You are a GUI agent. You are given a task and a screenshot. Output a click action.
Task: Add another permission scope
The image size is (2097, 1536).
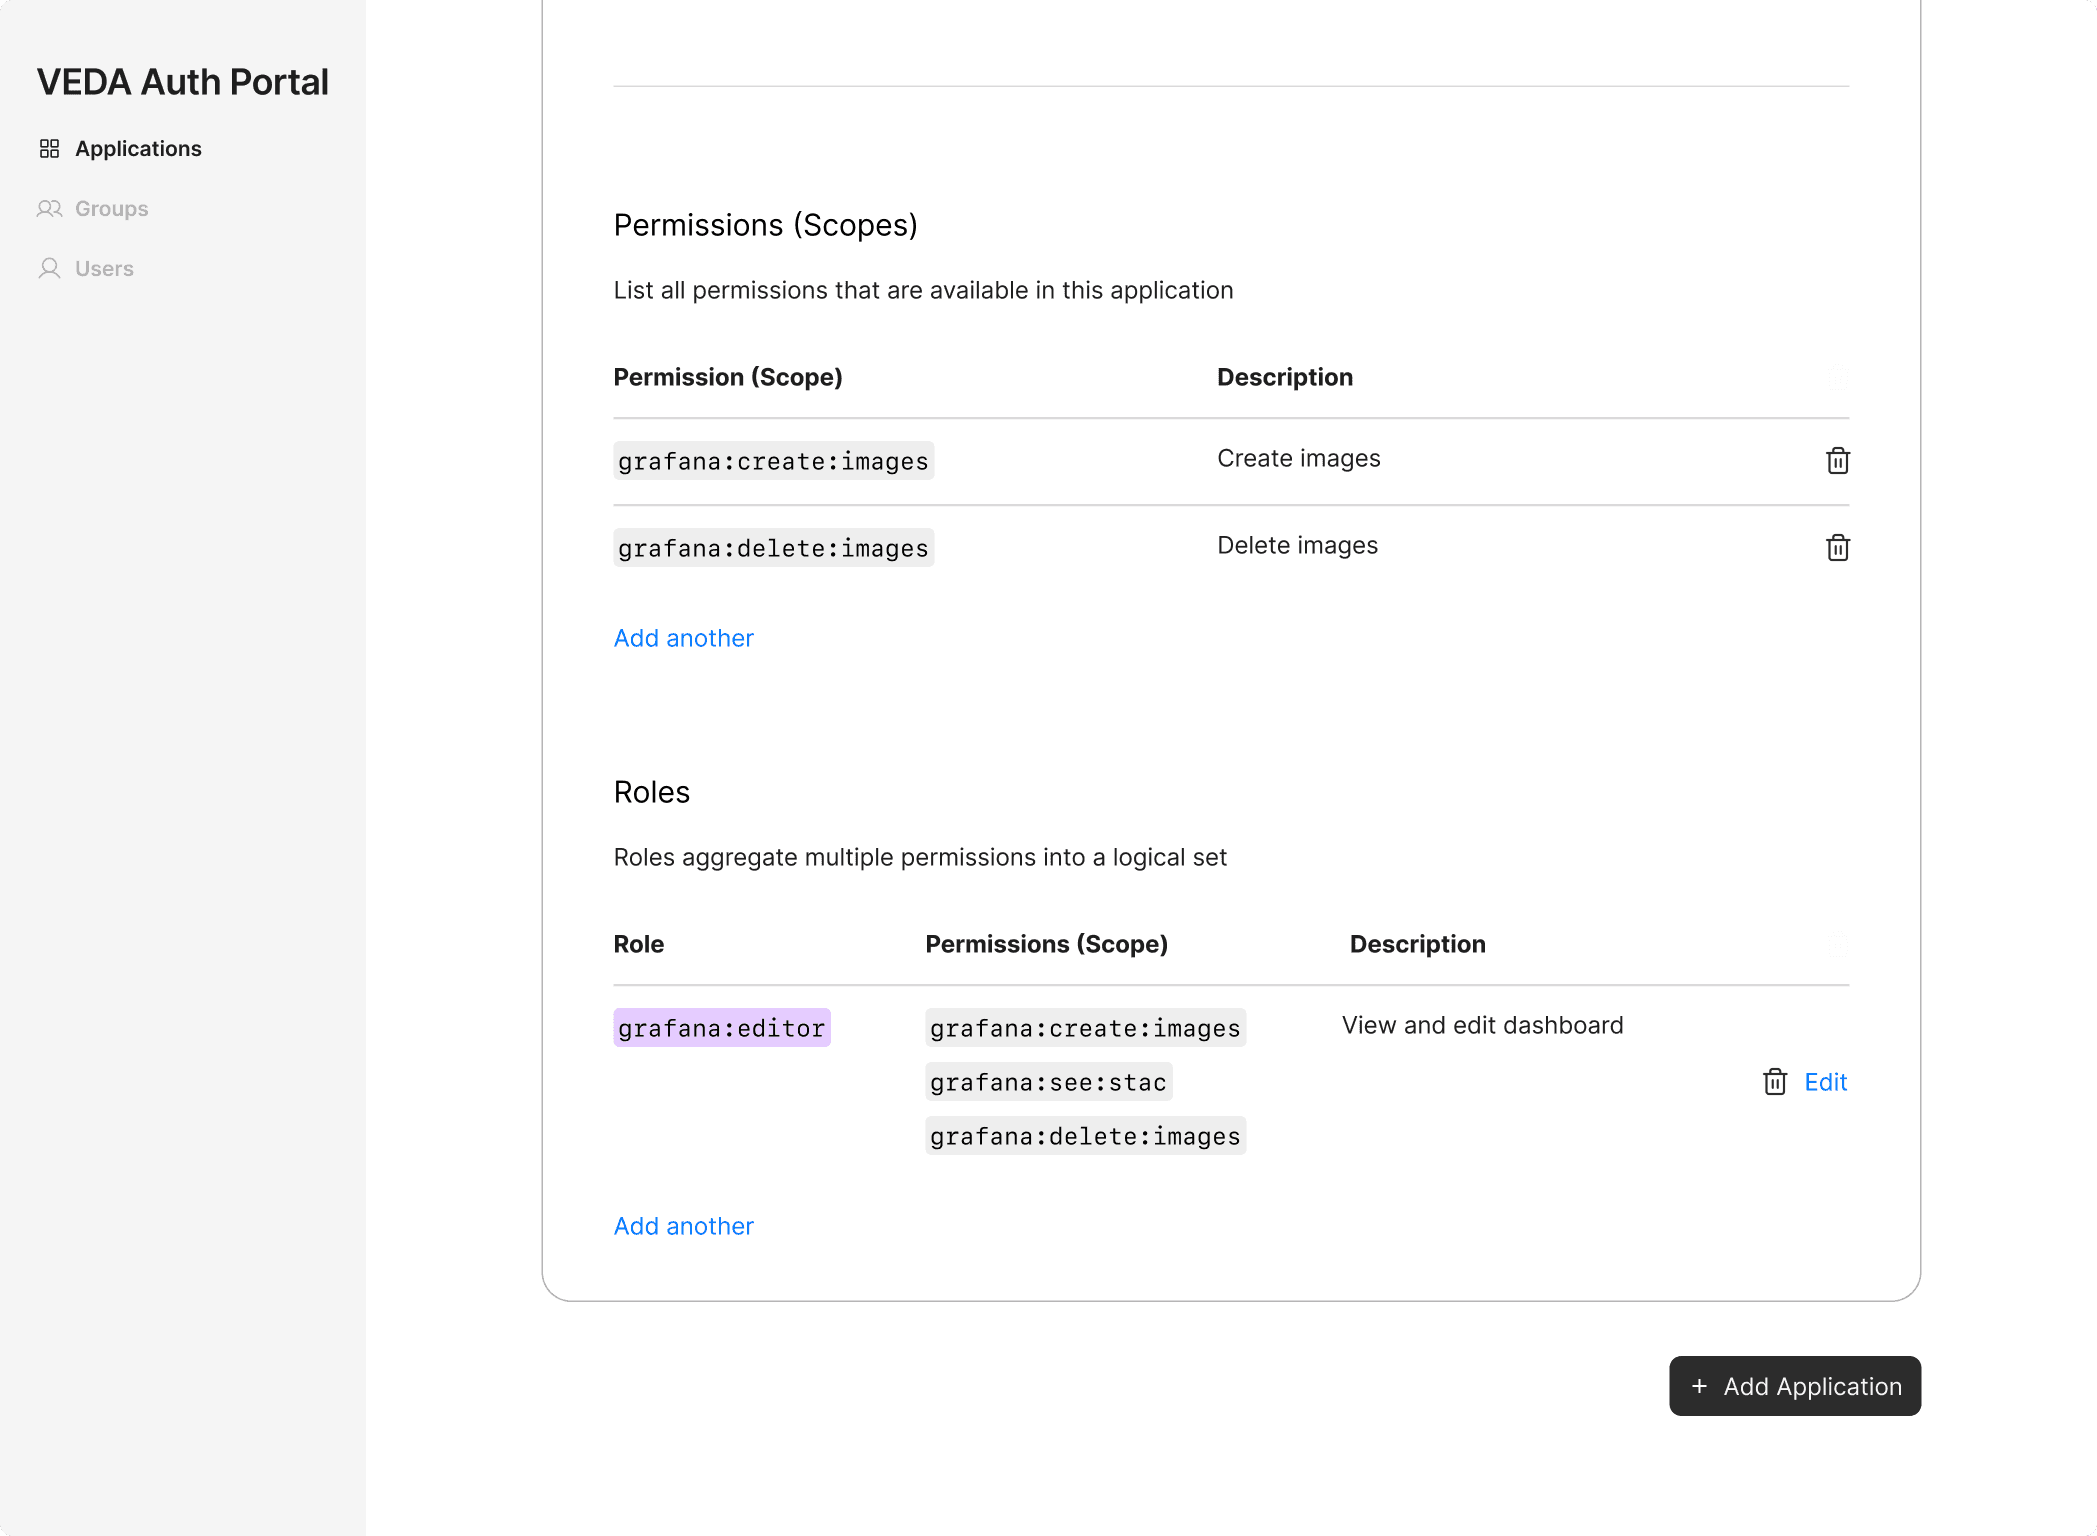pyautogui.click(x=683, y=638)
